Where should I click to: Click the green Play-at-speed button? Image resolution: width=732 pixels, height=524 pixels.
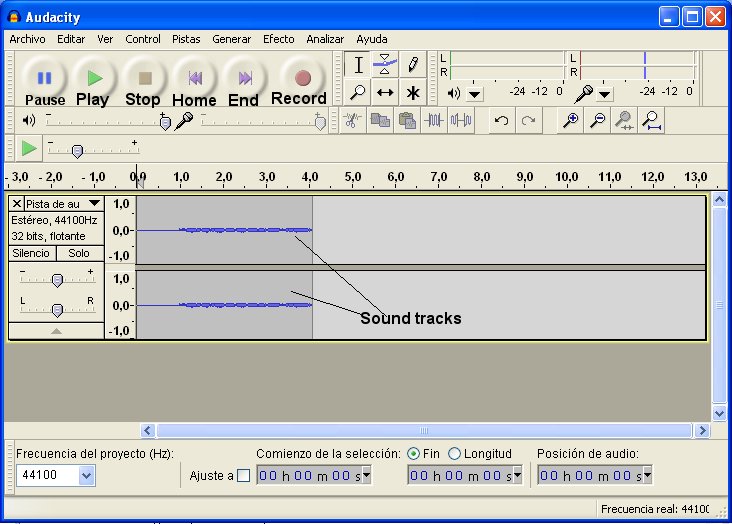pyautogui.click(x=29, y=149)
